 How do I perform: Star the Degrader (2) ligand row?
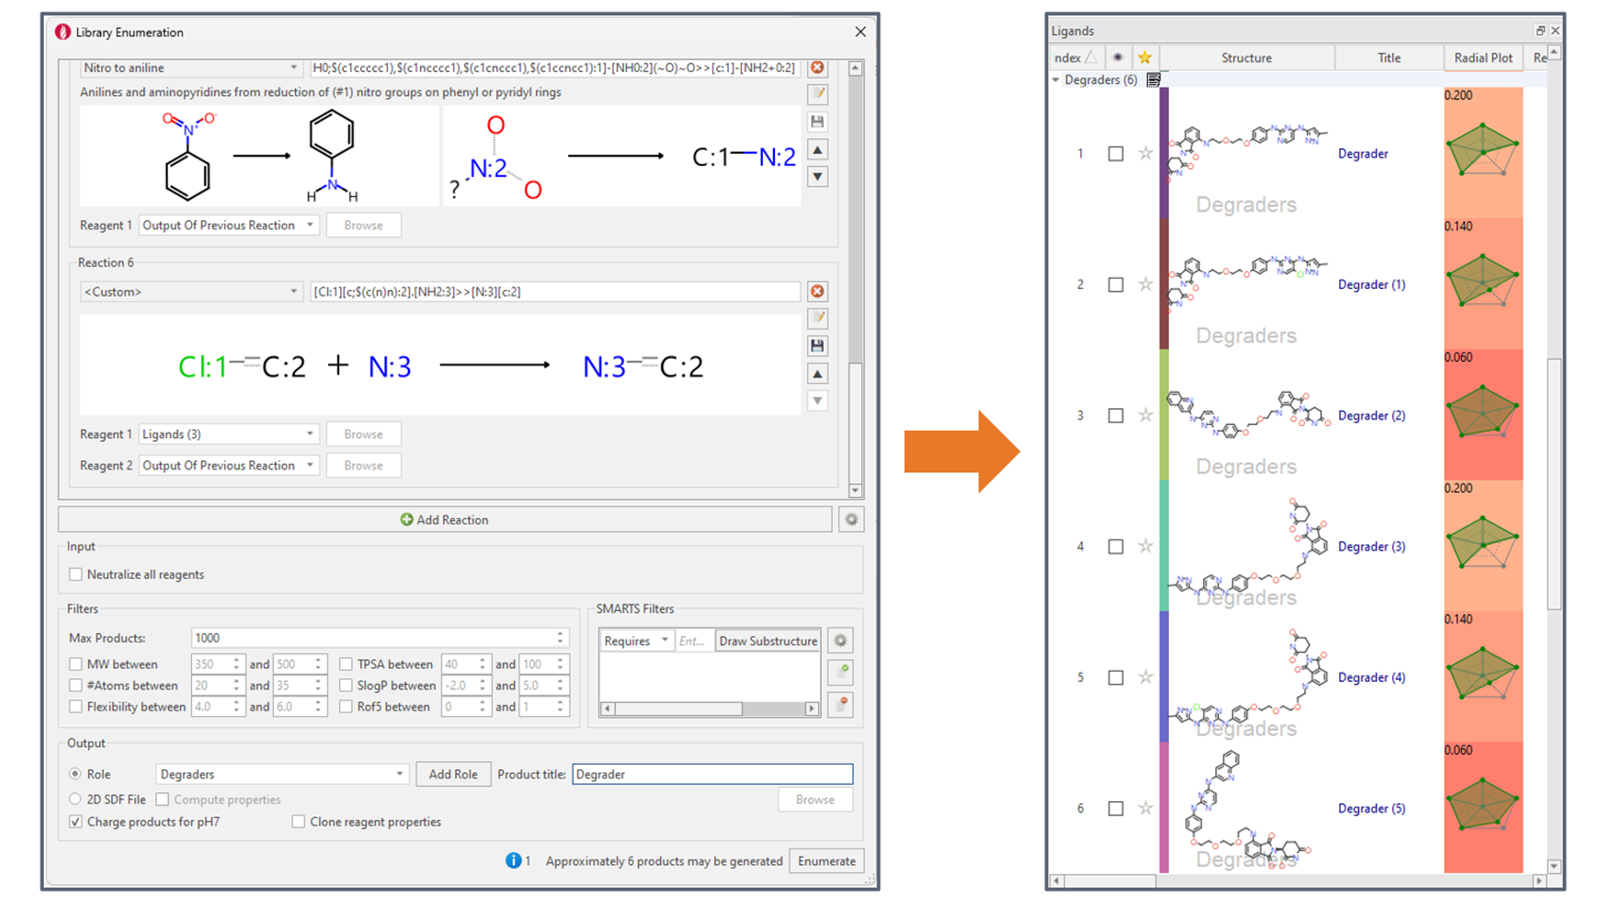pos(1145,416)
